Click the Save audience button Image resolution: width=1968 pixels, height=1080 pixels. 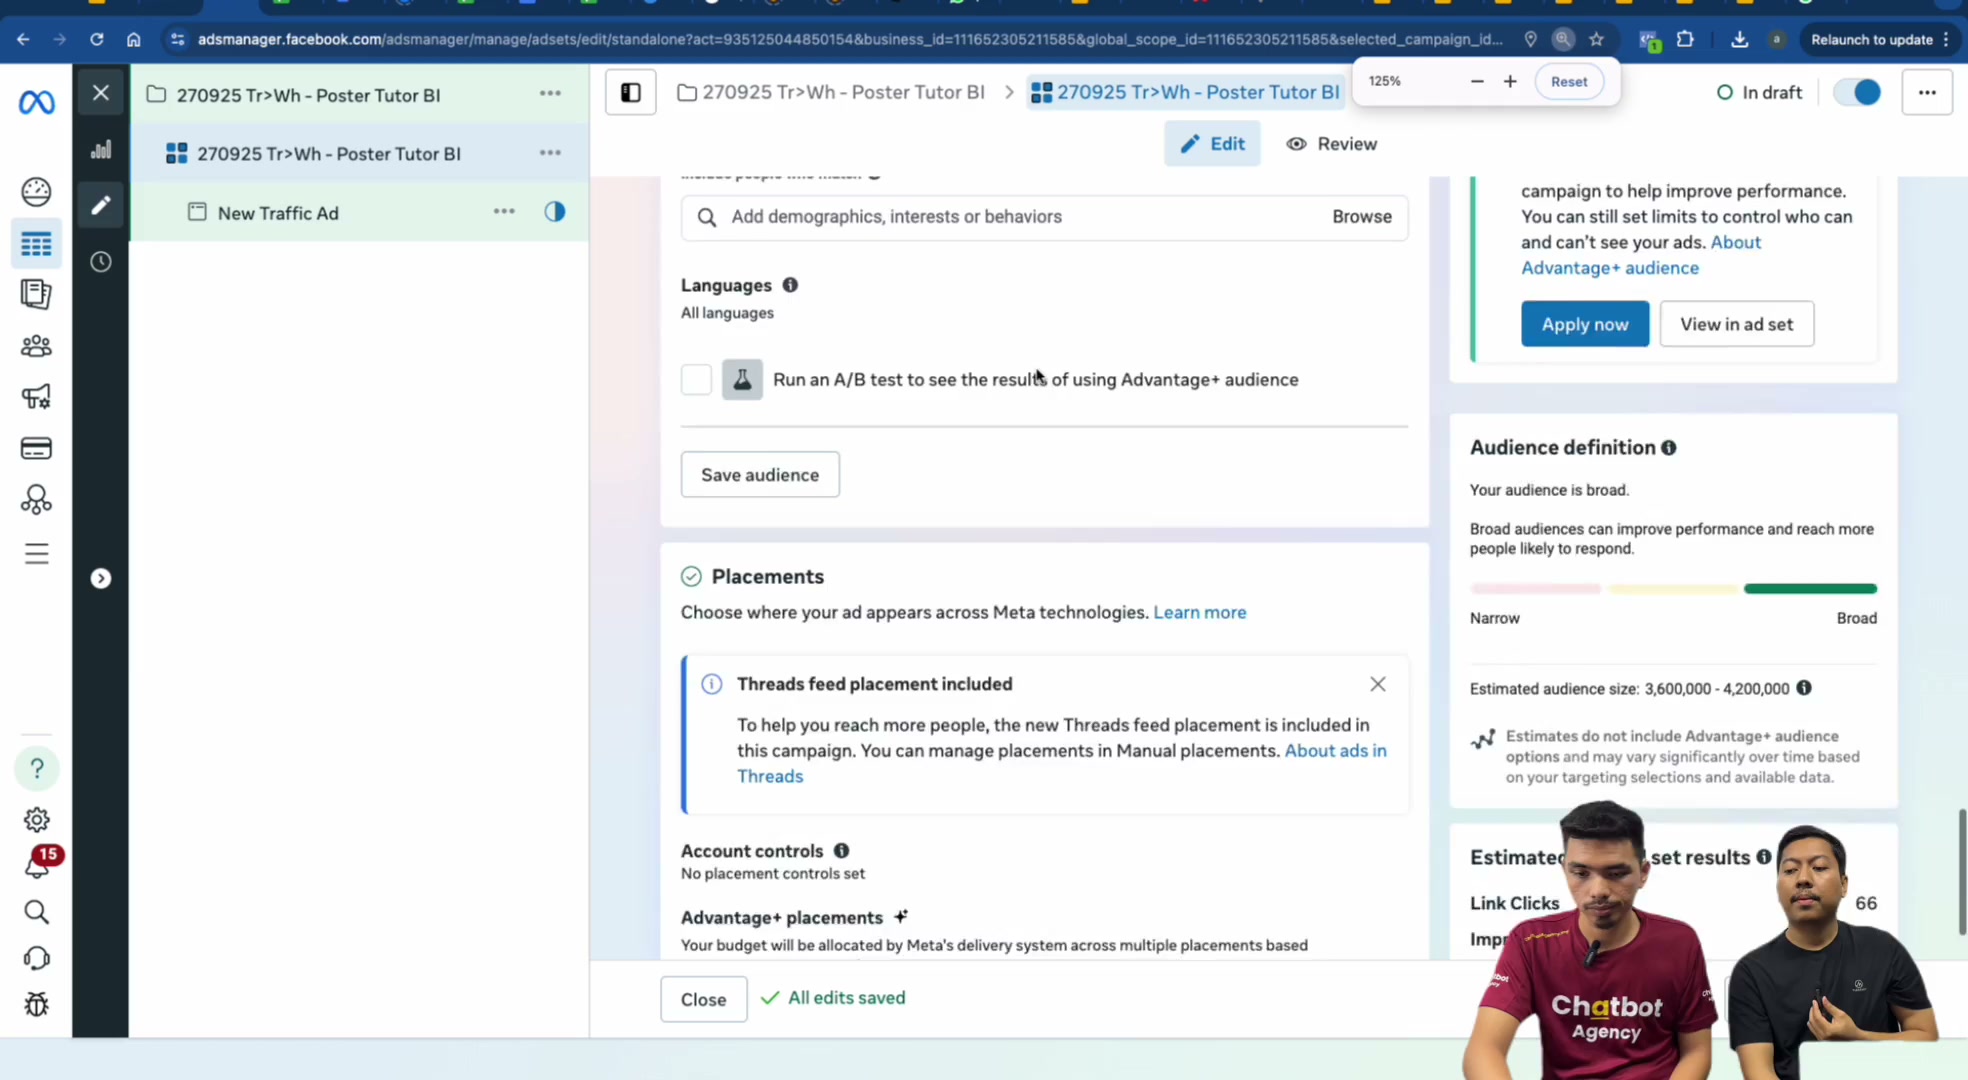760,475
